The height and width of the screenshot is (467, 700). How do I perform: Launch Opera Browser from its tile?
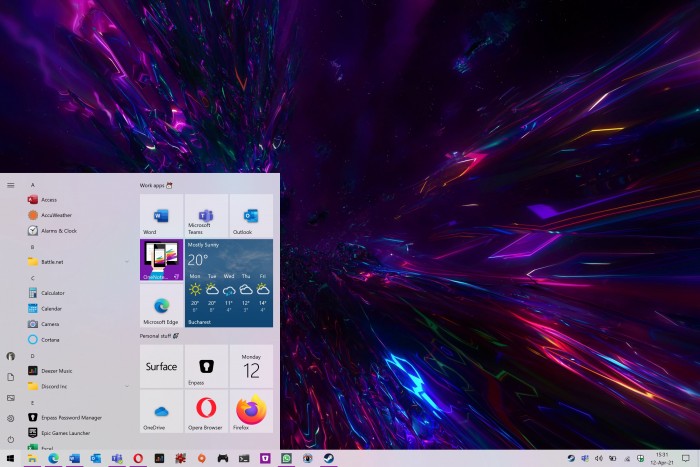pos(206,410)
